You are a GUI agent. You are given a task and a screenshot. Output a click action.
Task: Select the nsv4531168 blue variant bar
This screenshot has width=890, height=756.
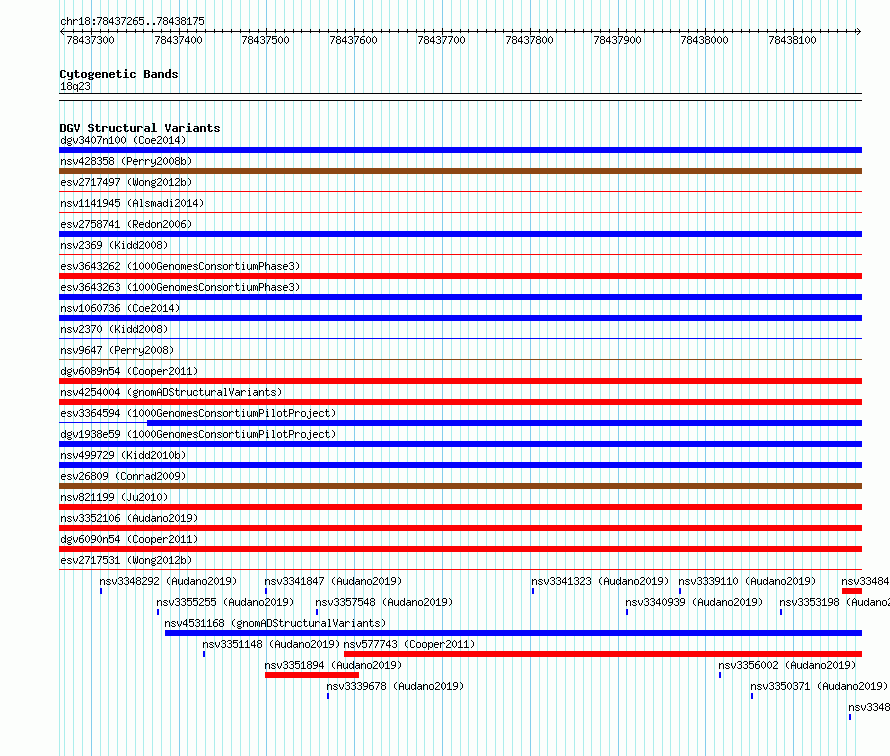[514, 633]
